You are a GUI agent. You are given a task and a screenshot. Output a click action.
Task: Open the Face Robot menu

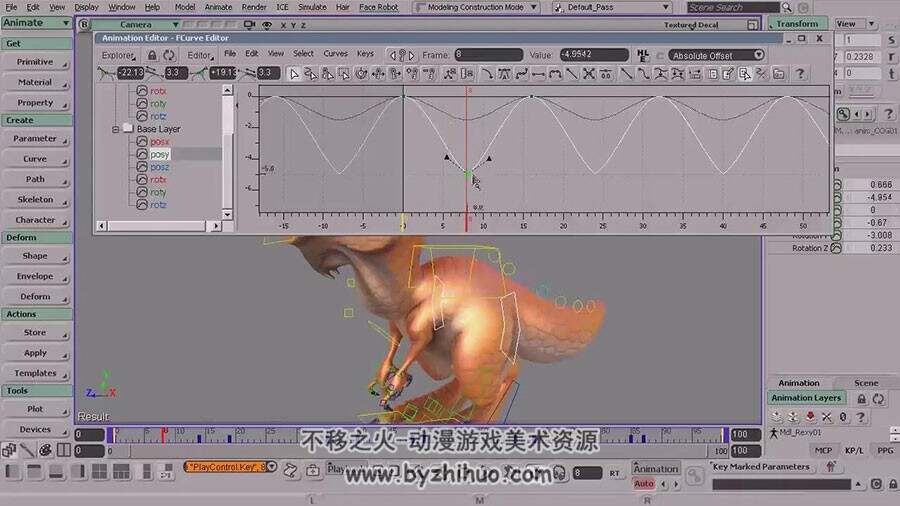coord(378,7)
